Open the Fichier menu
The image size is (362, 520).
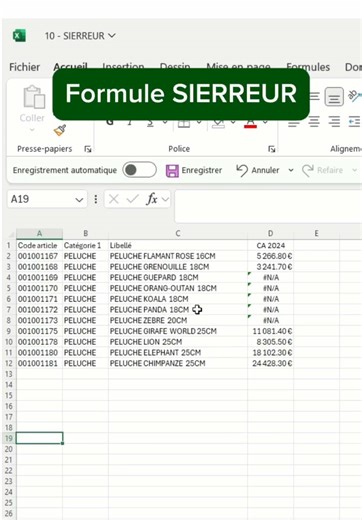(24, 67)
